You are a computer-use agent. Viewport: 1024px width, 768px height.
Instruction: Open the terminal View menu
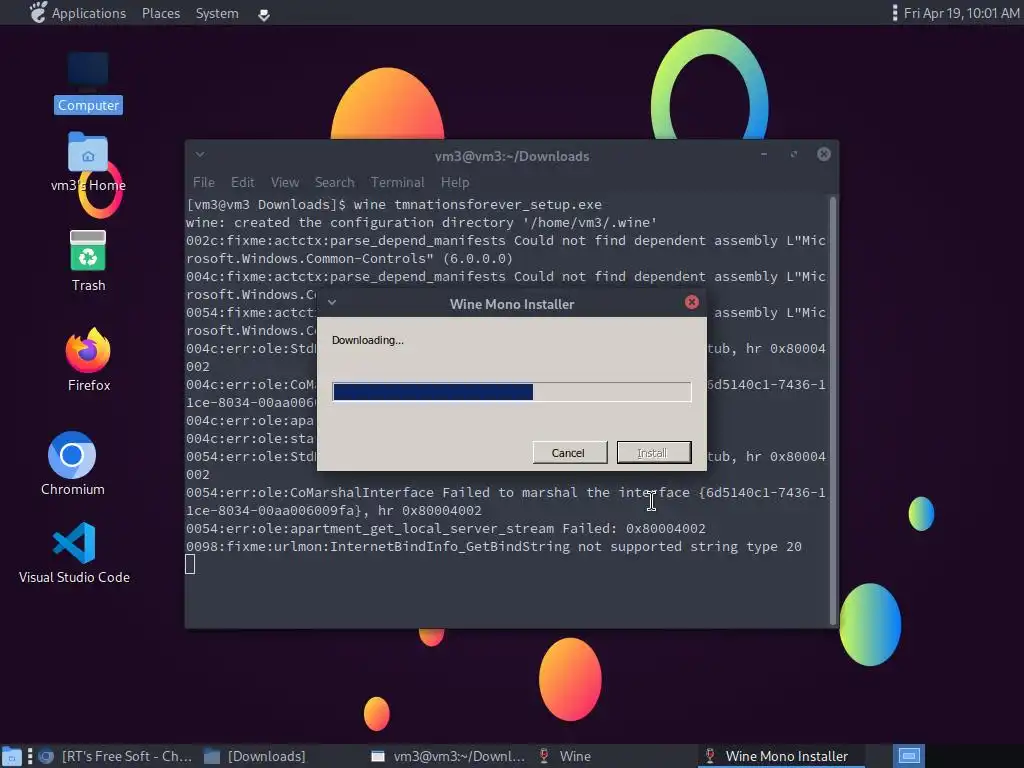coord(285,182)
